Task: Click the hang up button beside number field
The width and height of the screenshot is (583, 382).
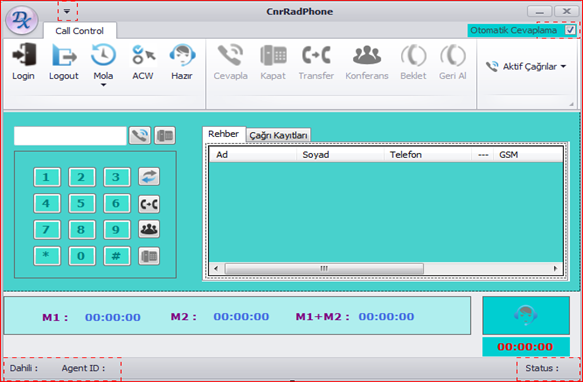Action: tap(165, 136)
